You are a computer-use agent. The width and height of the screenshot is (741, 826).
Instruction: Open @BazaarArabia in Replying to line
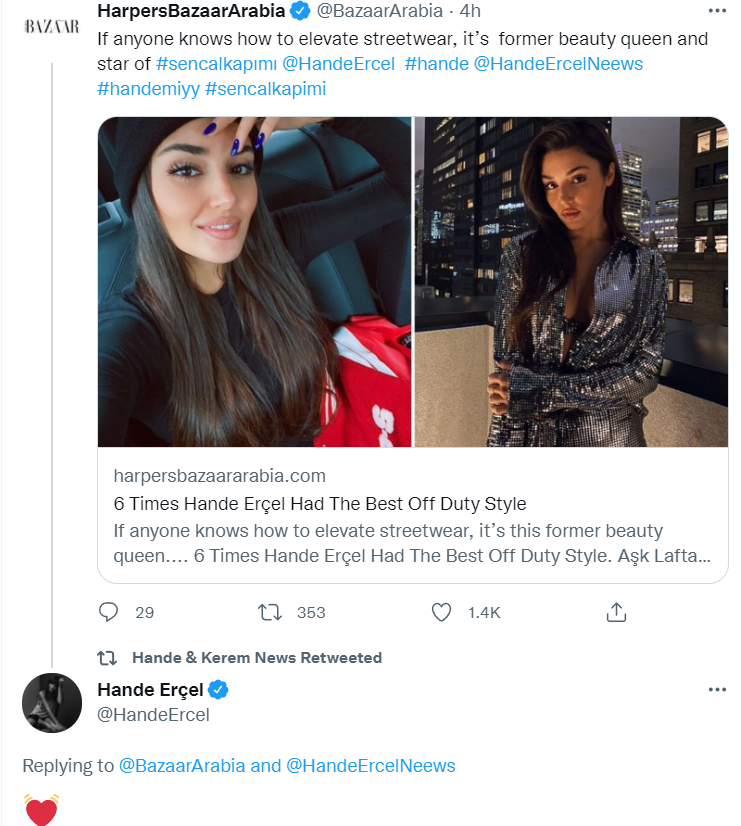[182, 766]
